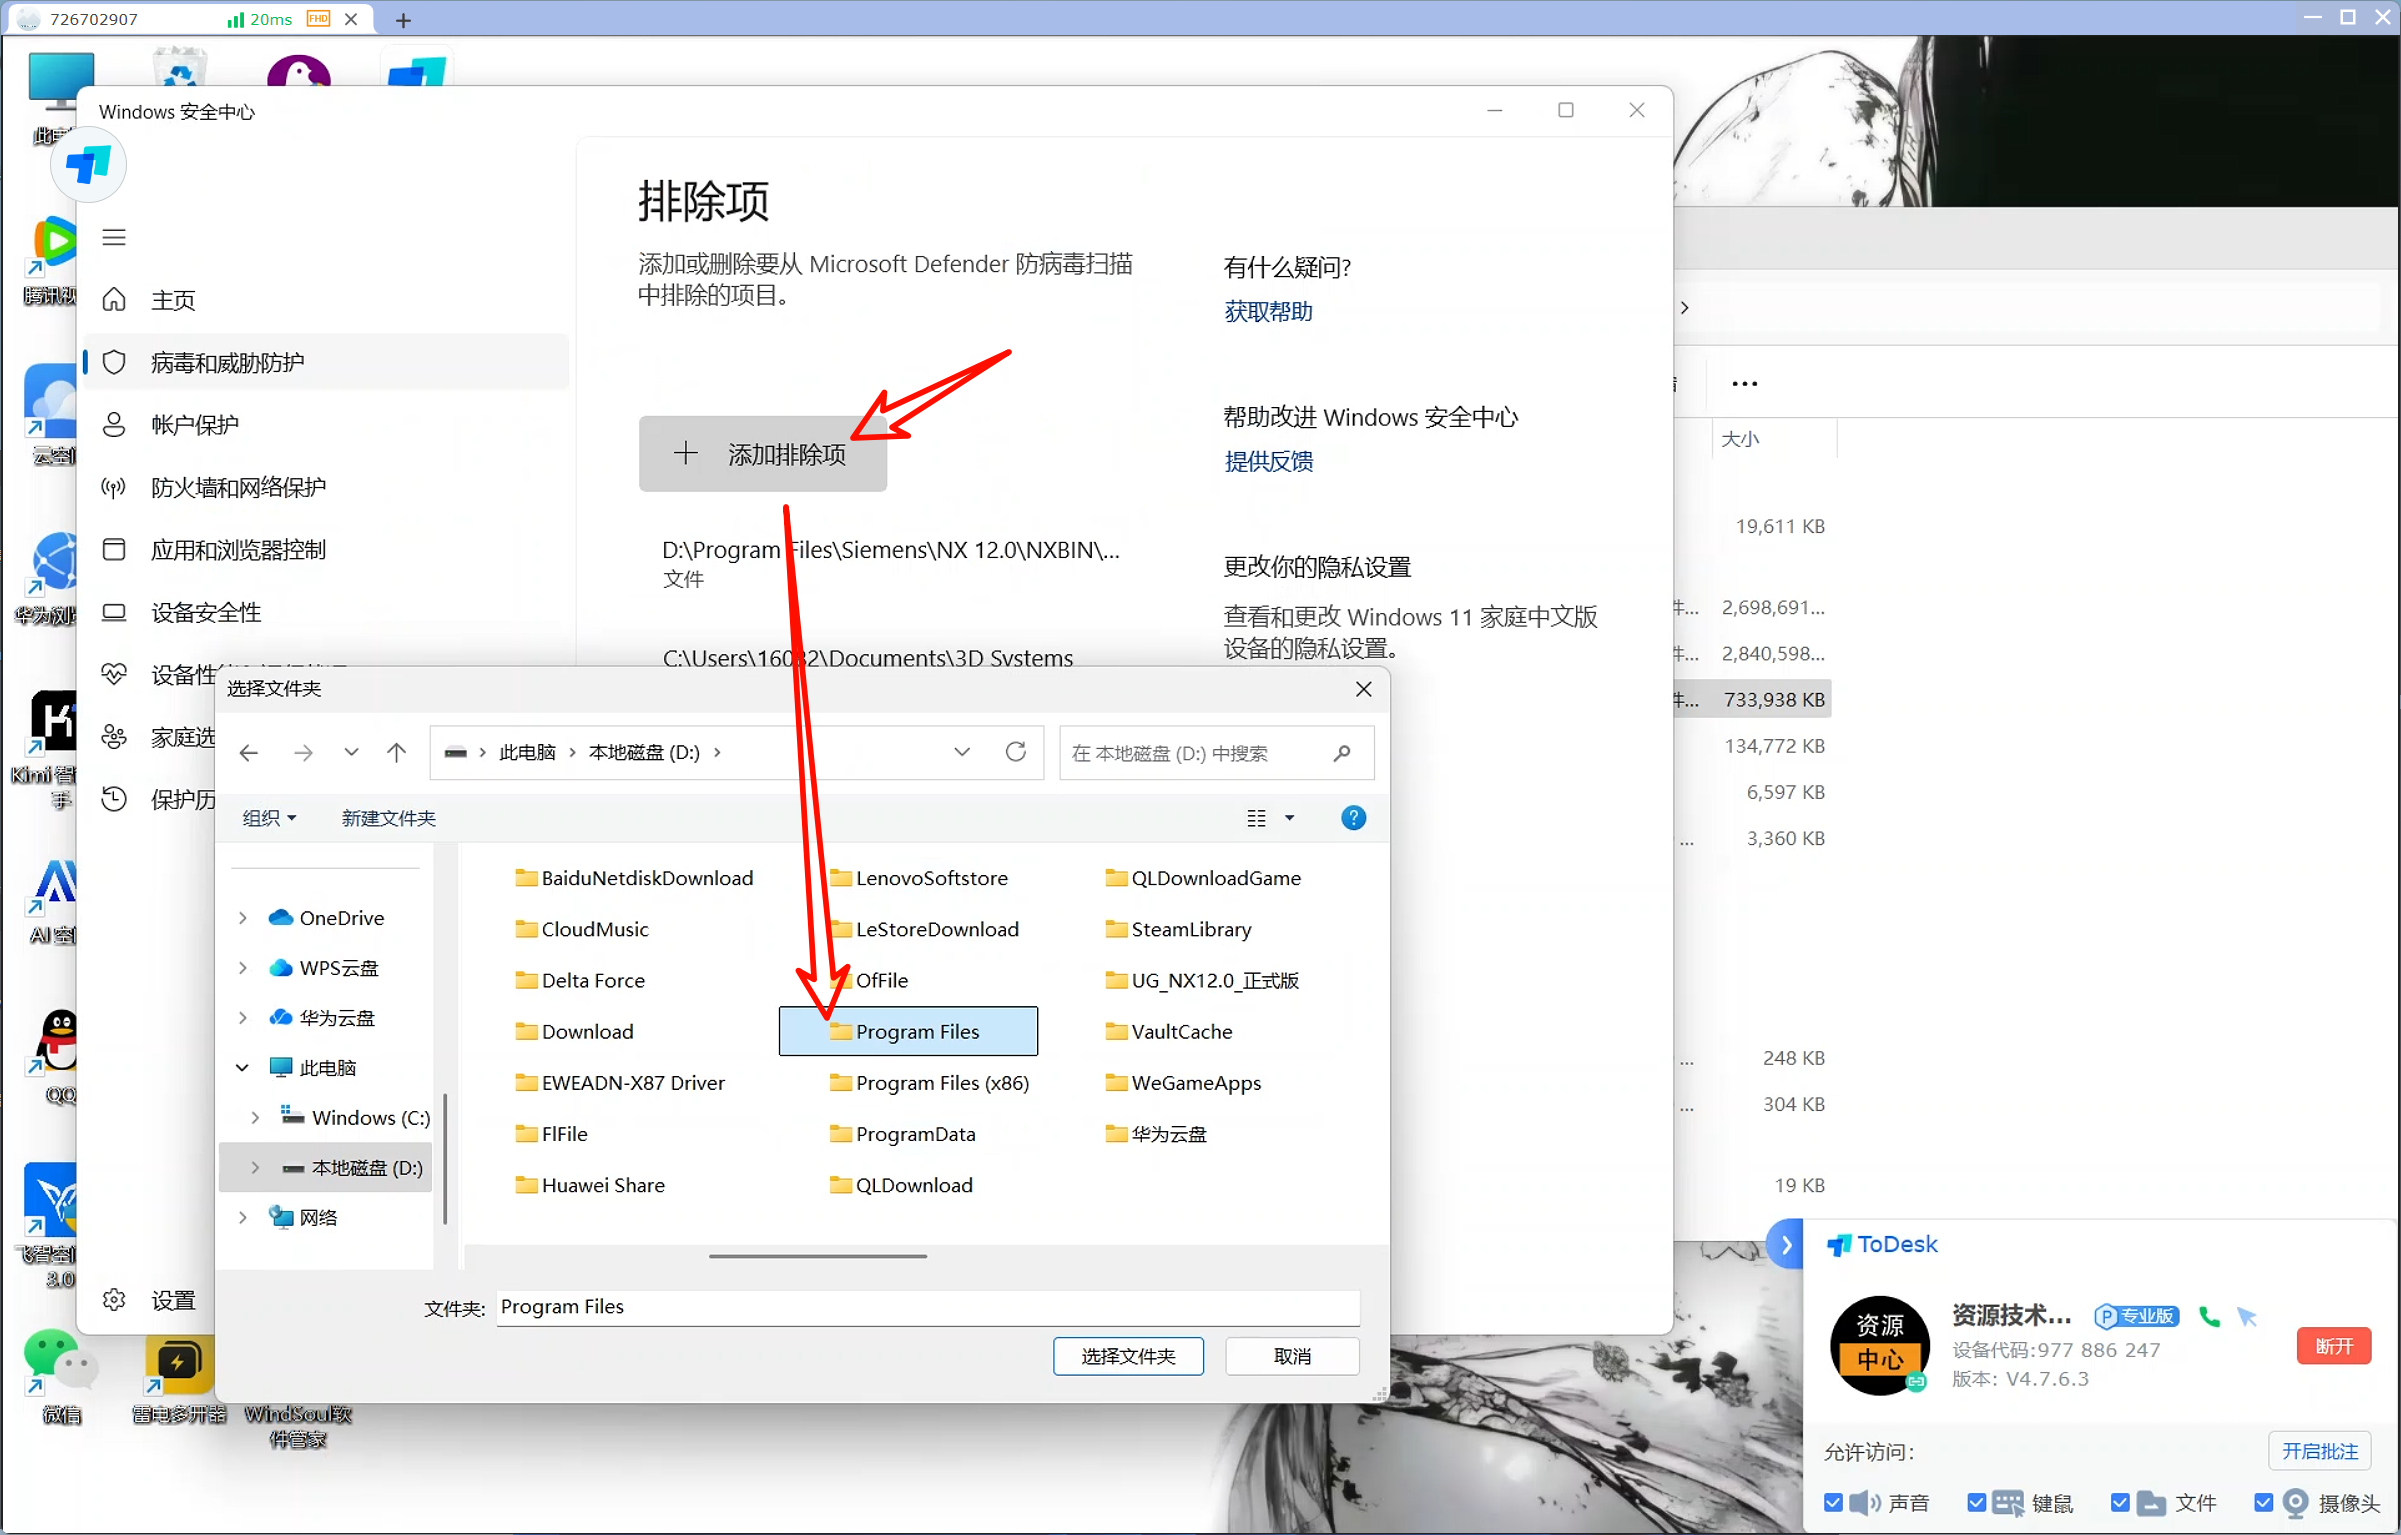The width and height of the screenshot is (2401, 1535).
Task: Open a new remote session tab
Action: (403, 19)
